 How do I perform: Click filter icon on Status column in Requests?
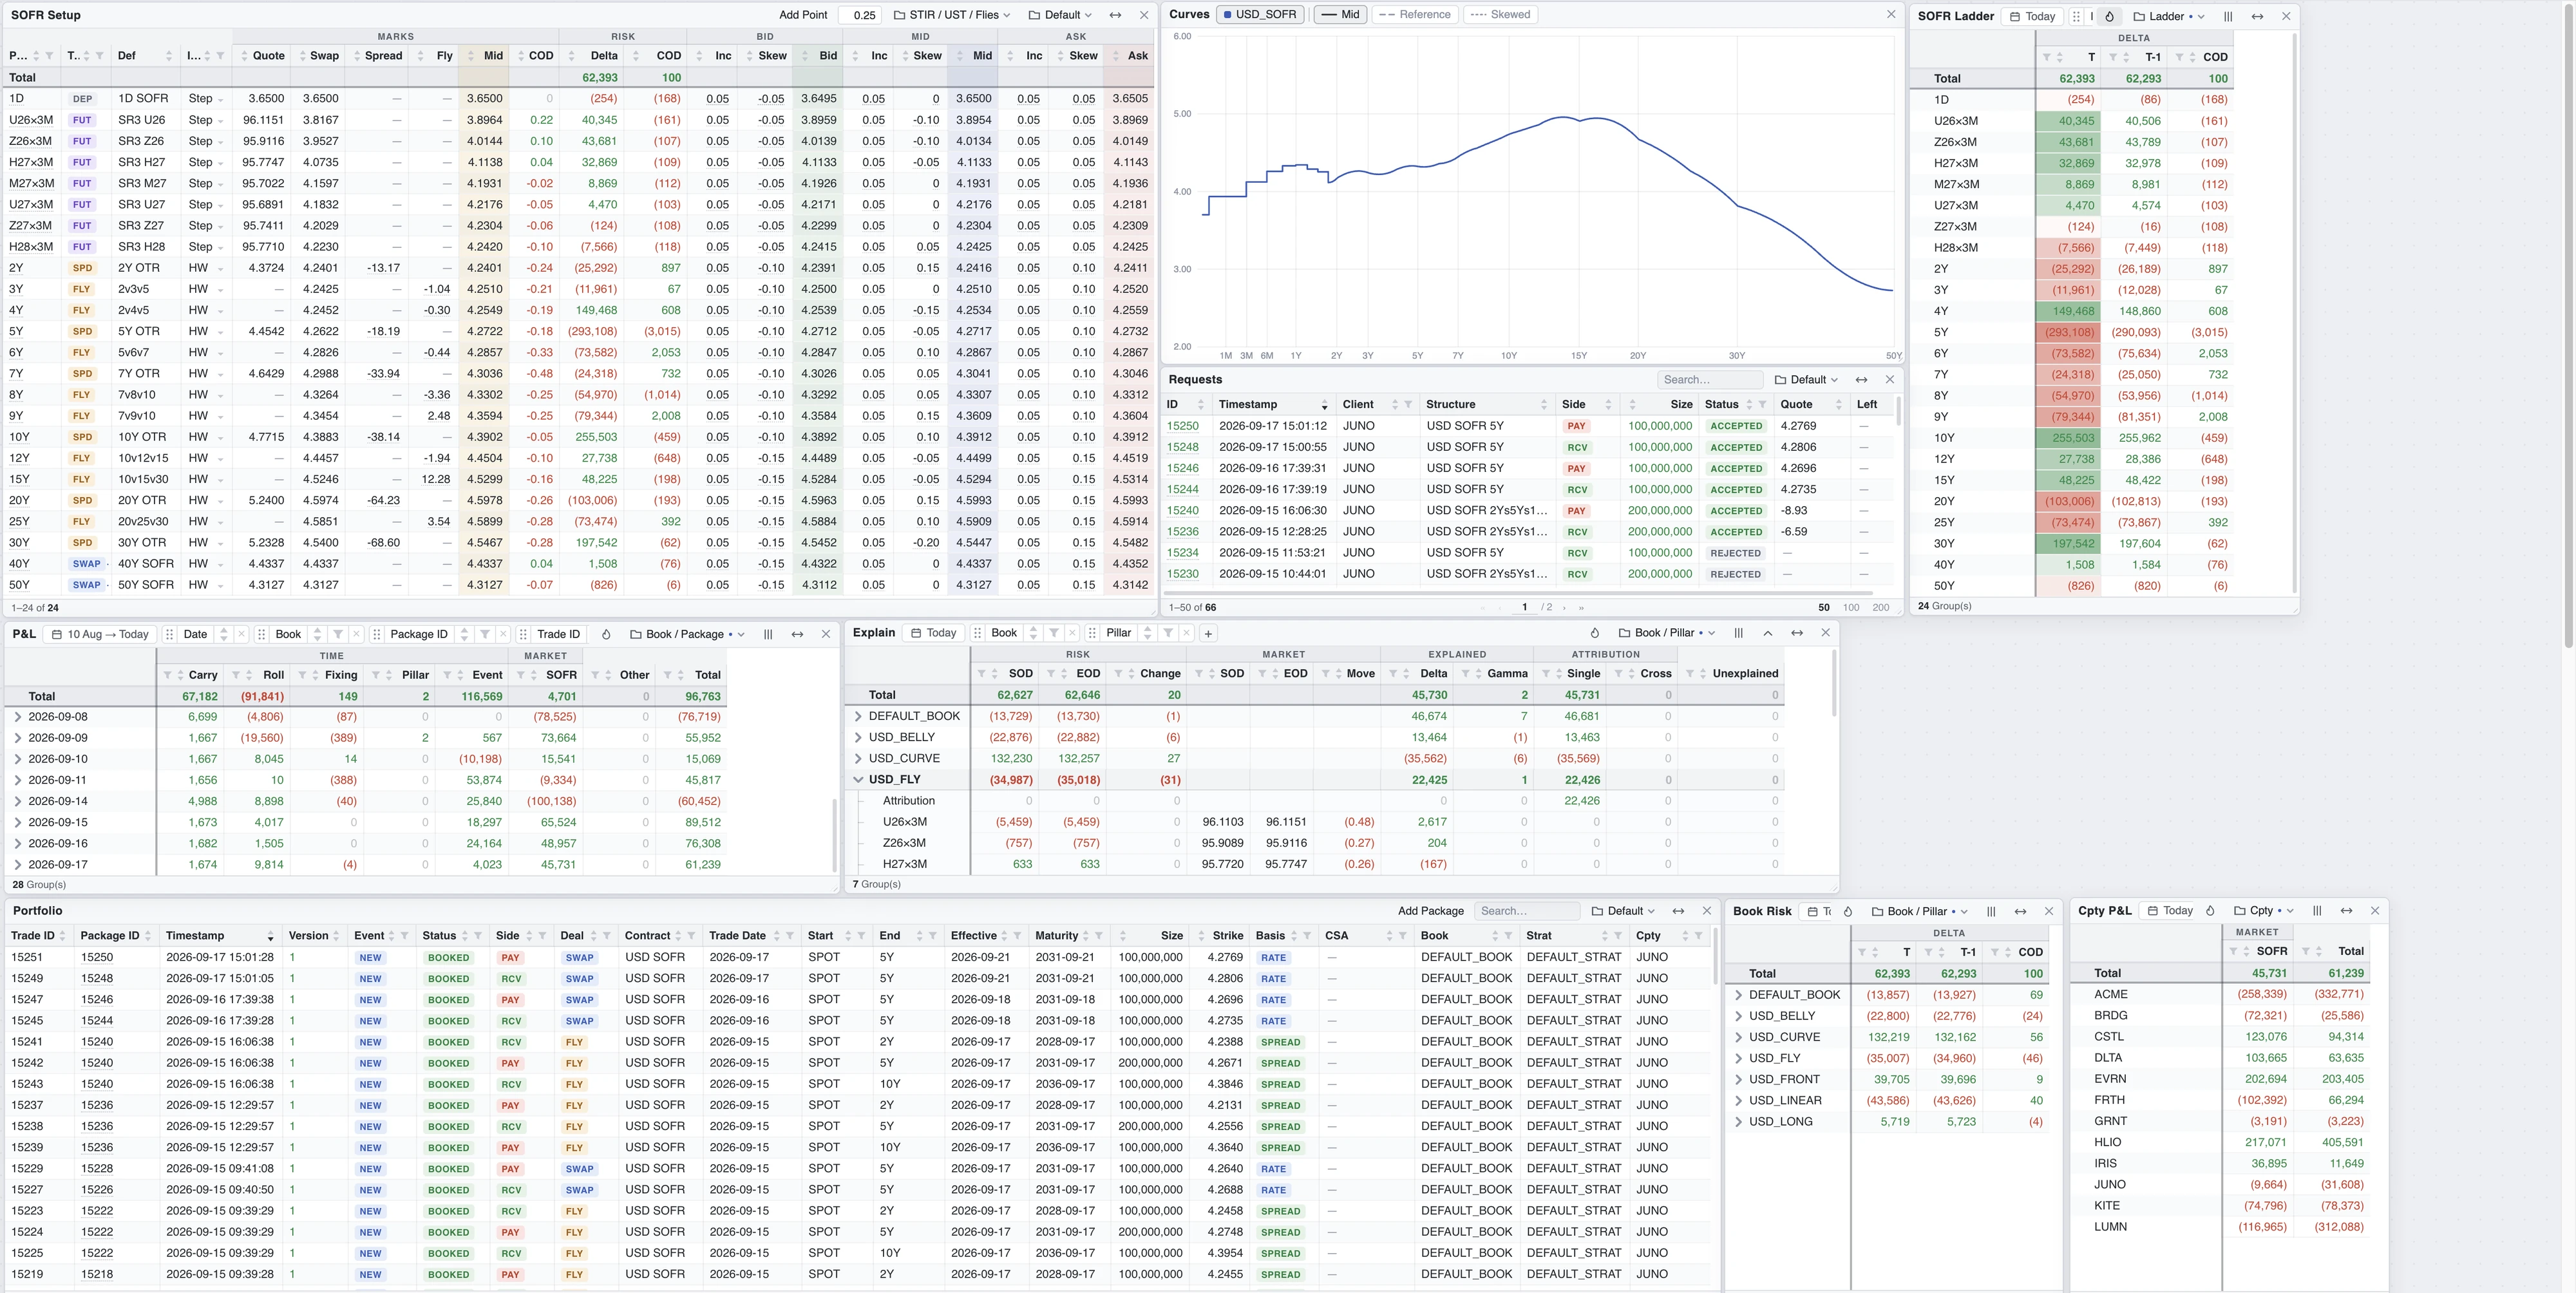pyautogui.click(x=1762, y=404)
